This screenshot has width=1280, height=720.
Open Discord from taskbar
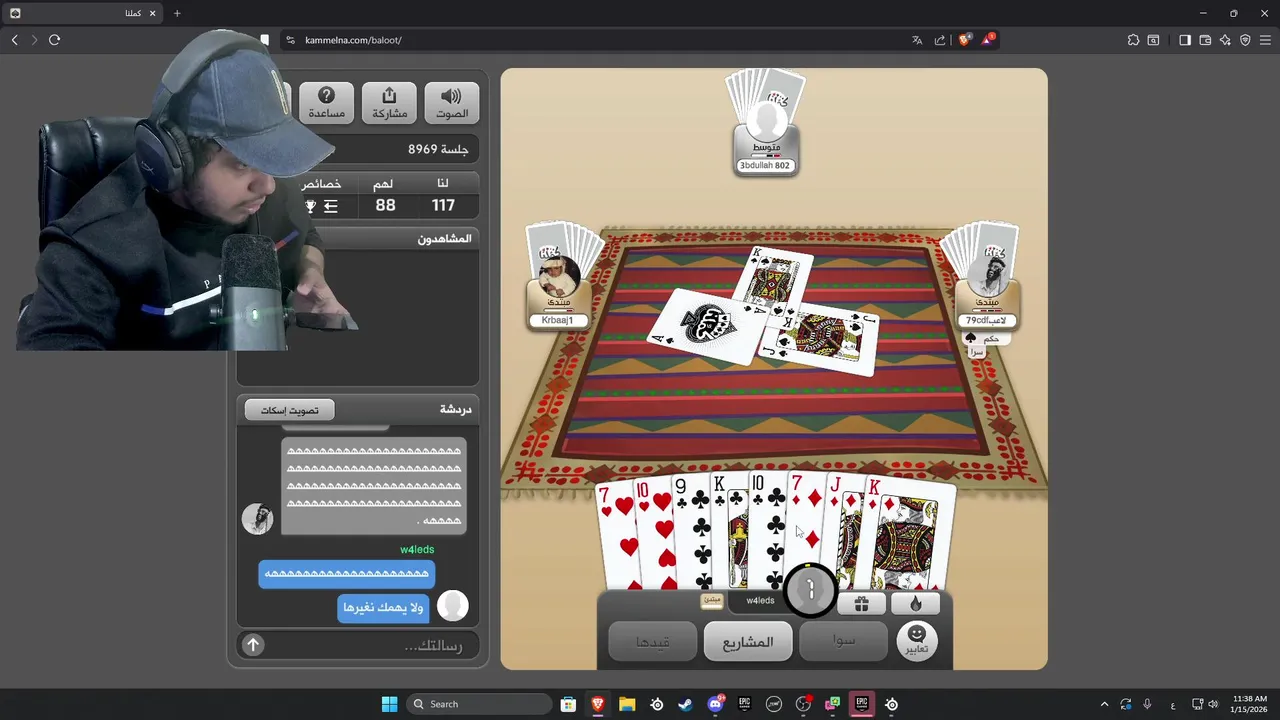(x=715, y=704)
